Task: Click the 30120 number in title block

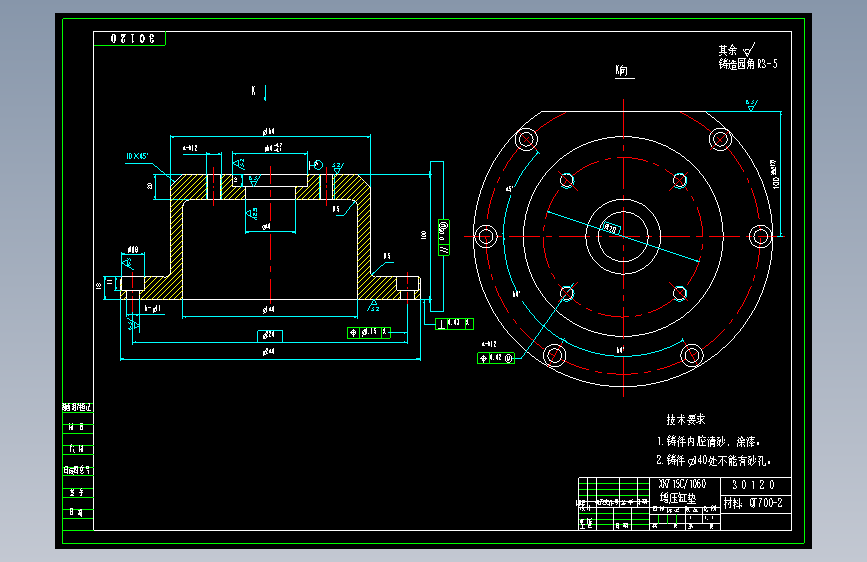Action: click(754, 485)
